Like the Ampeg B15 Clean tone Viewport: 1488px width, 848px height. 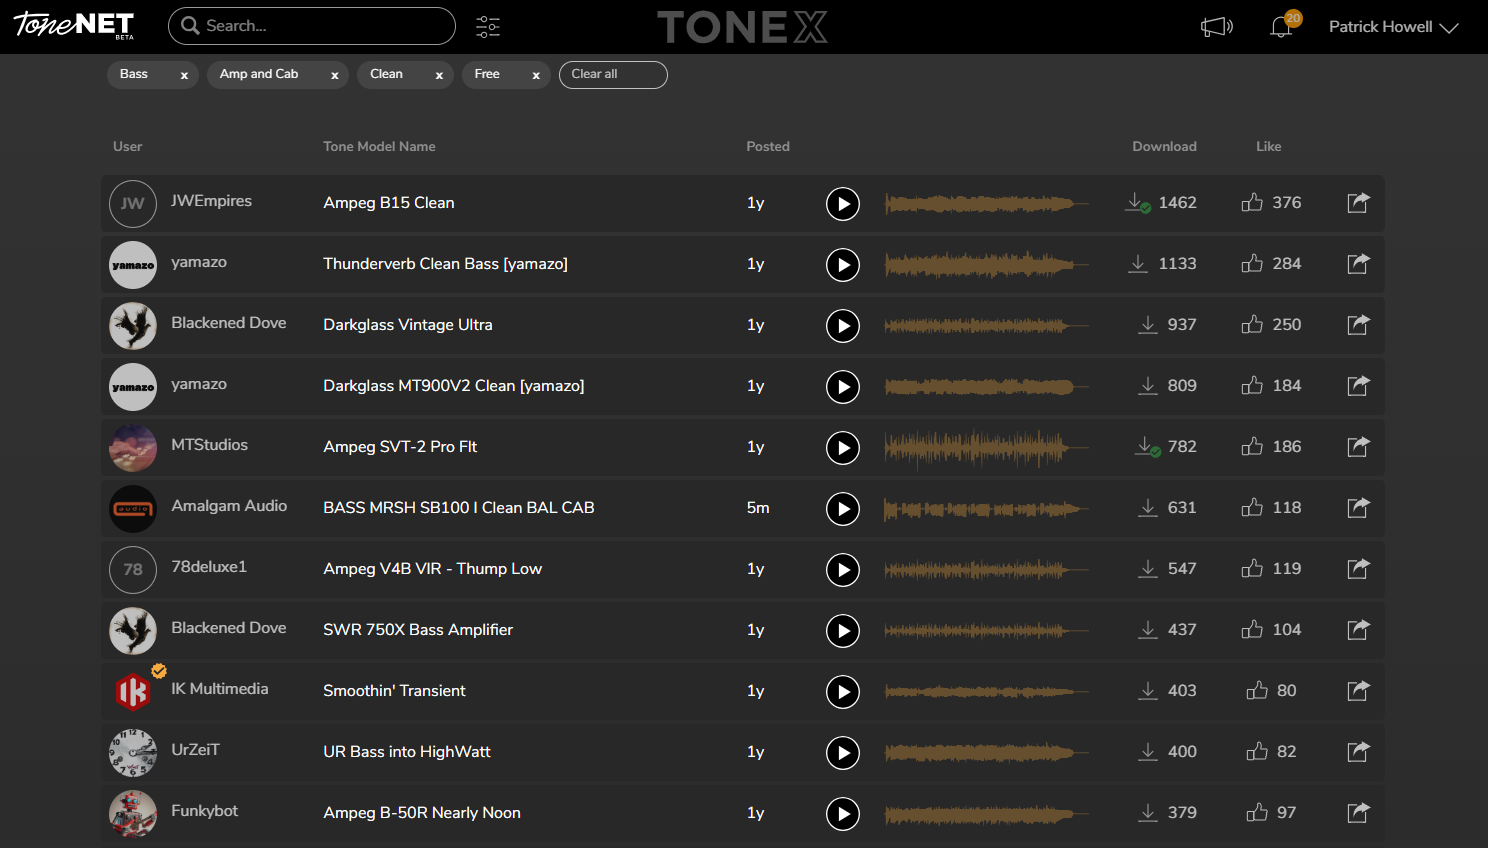pos(1252,203)
